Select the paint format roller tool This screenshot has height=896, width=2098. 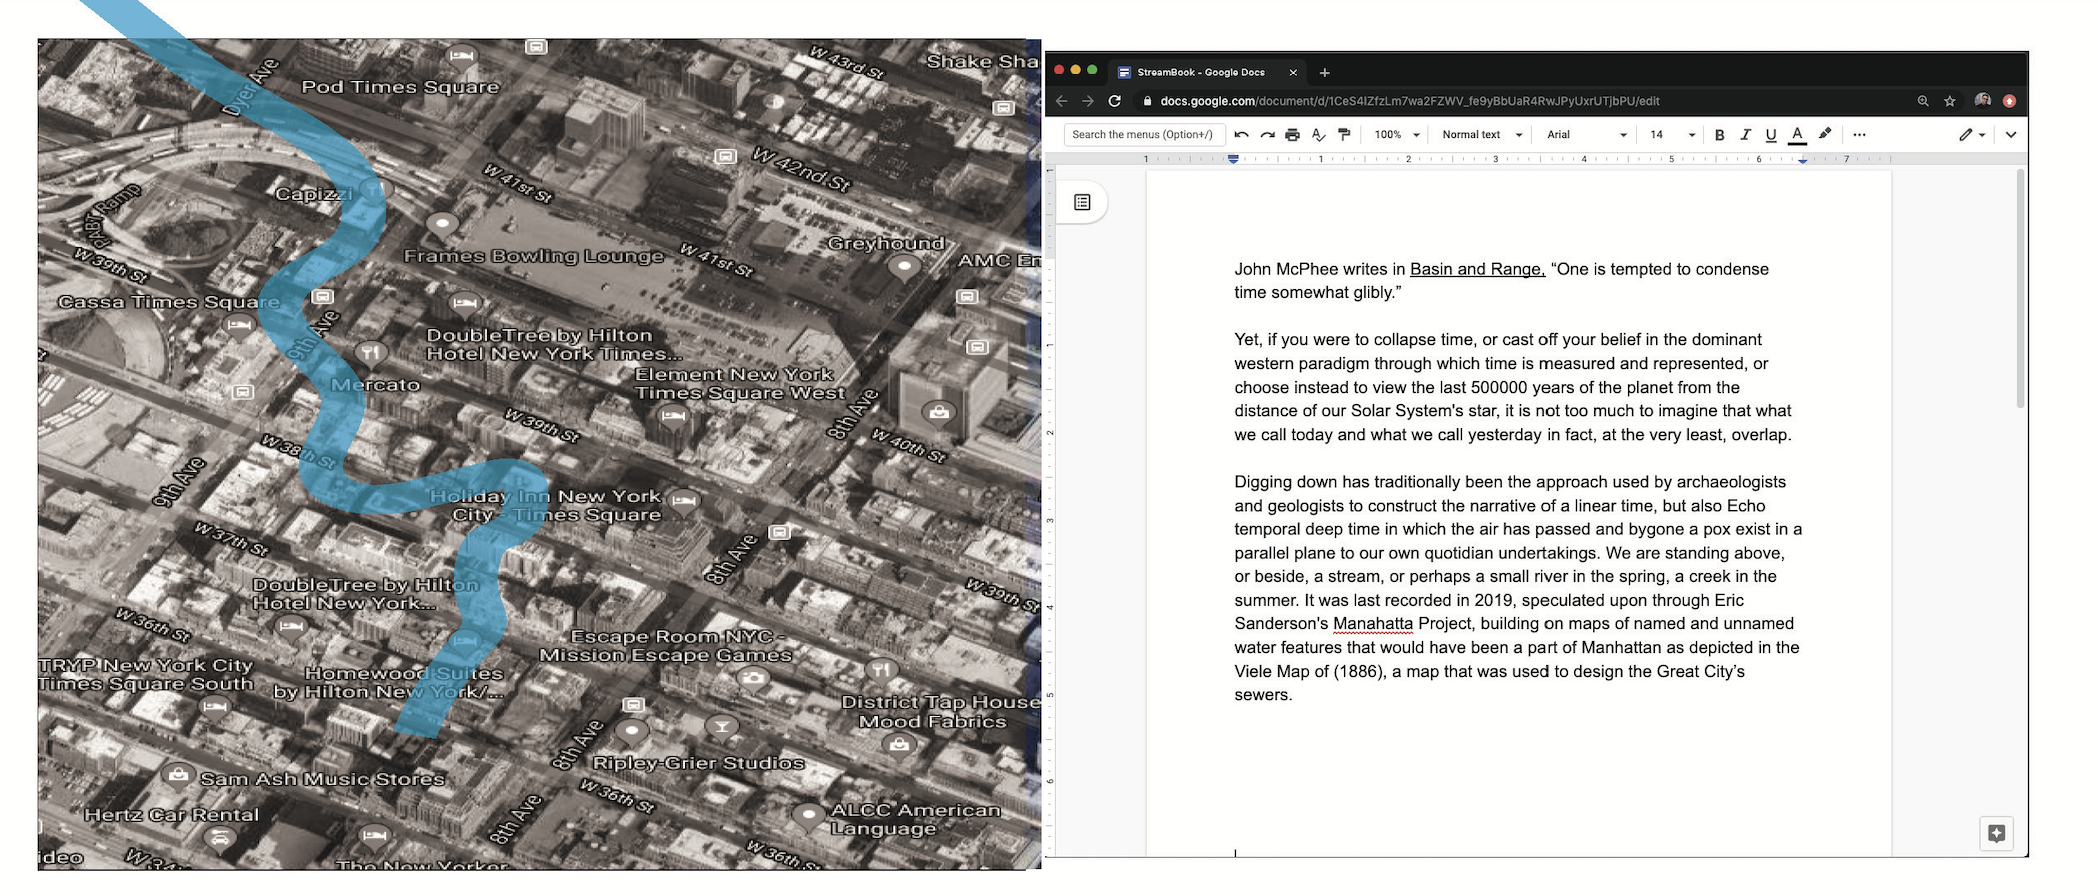point(1344,135)
